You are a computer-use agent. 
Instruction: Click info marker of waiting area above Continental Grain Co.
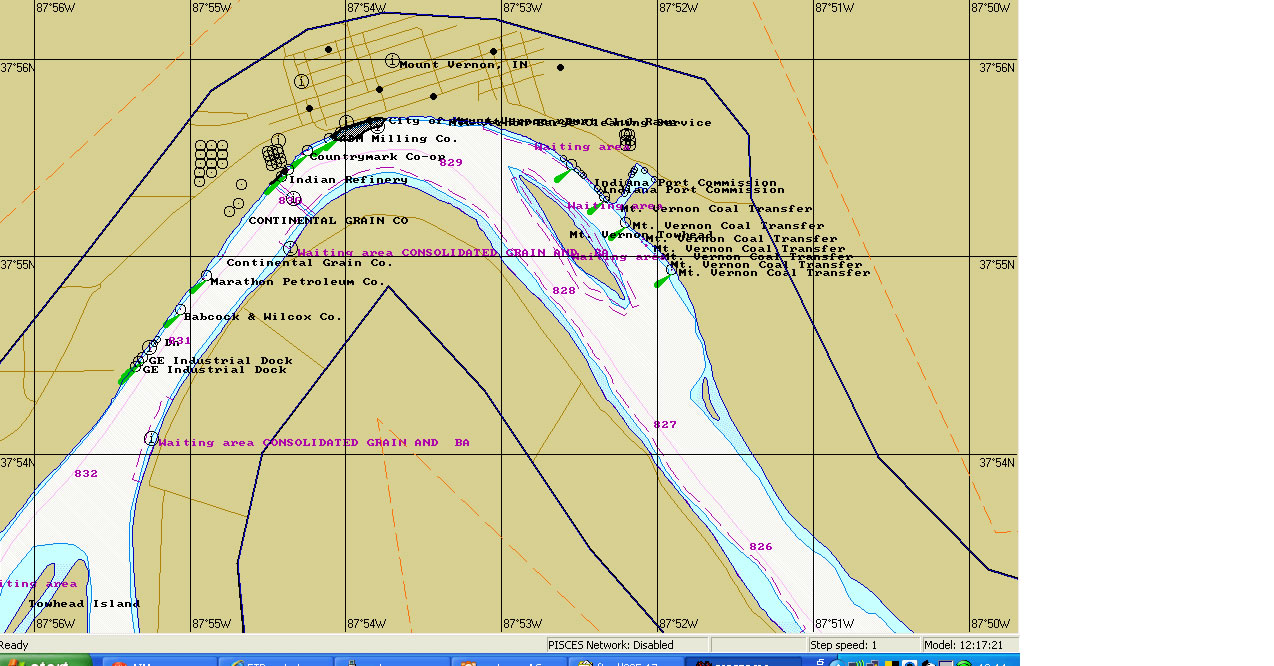[x=290, y=248]
